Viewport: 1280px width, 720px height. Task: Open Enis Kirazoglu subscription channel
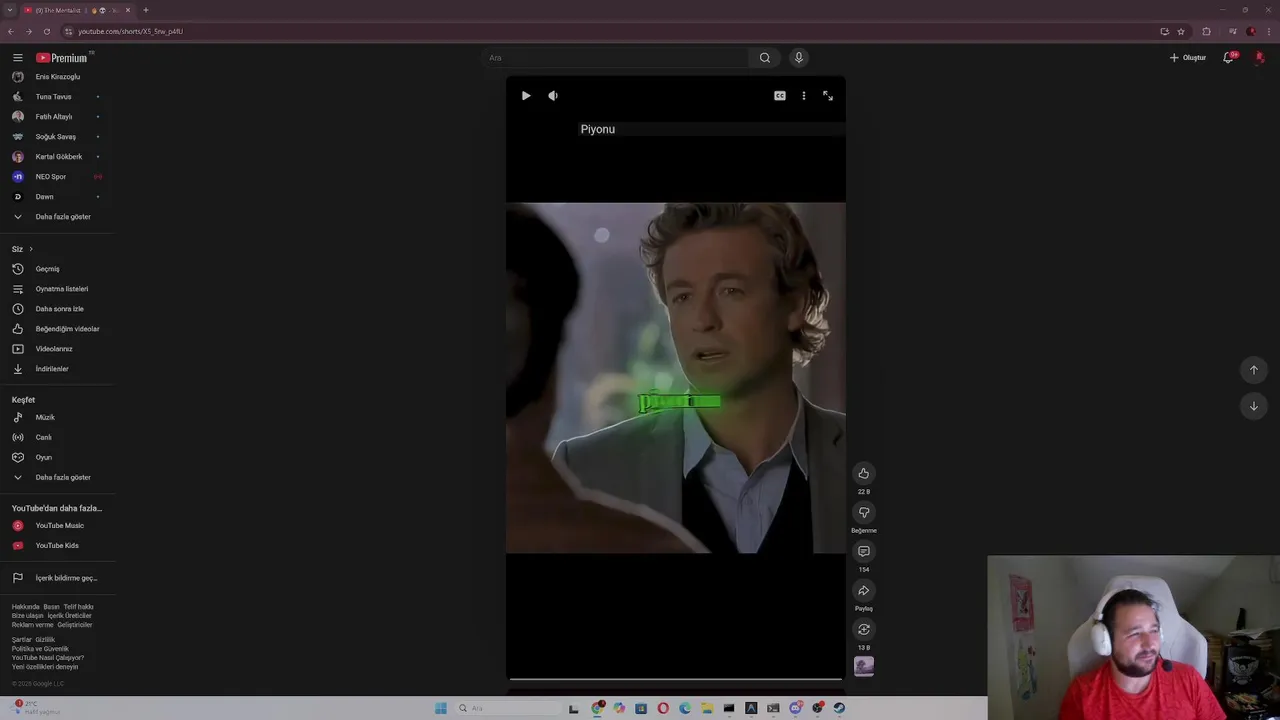click(57, 77)
